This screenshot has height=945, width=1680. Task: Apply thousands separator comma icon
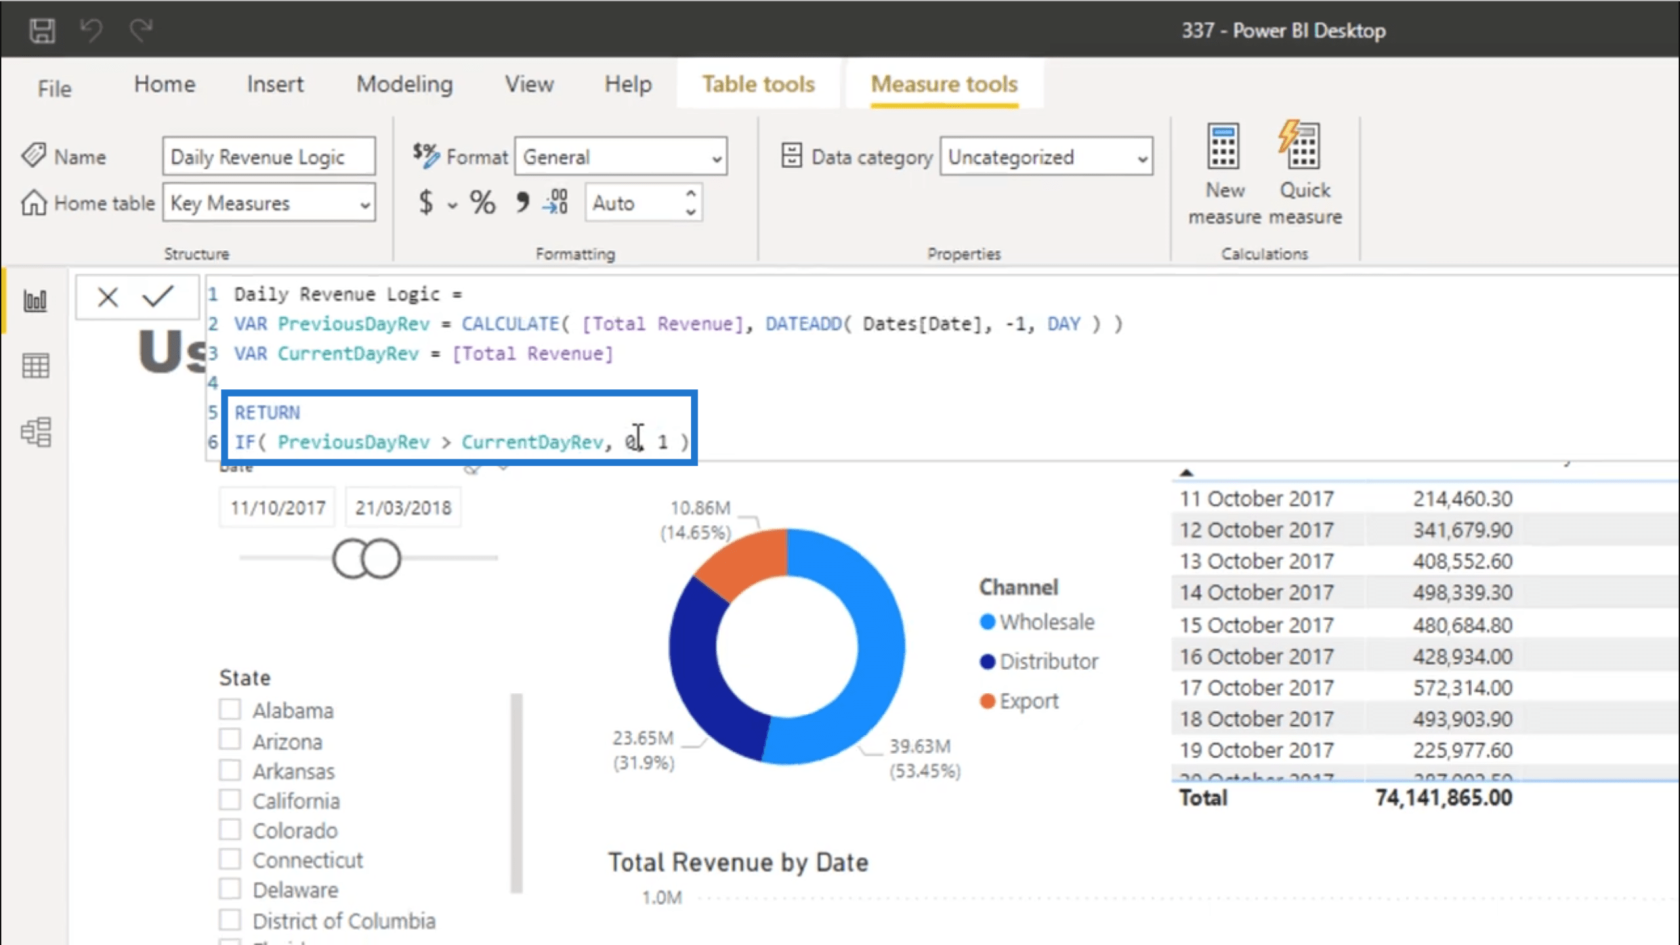point(521,203)
